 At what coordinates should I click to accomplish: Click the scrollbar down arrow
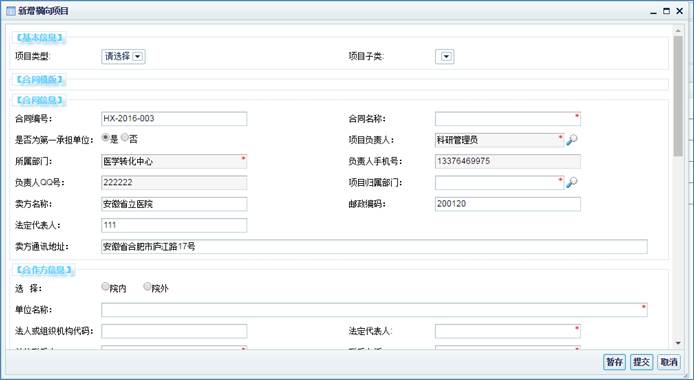(x=678, y=343)
